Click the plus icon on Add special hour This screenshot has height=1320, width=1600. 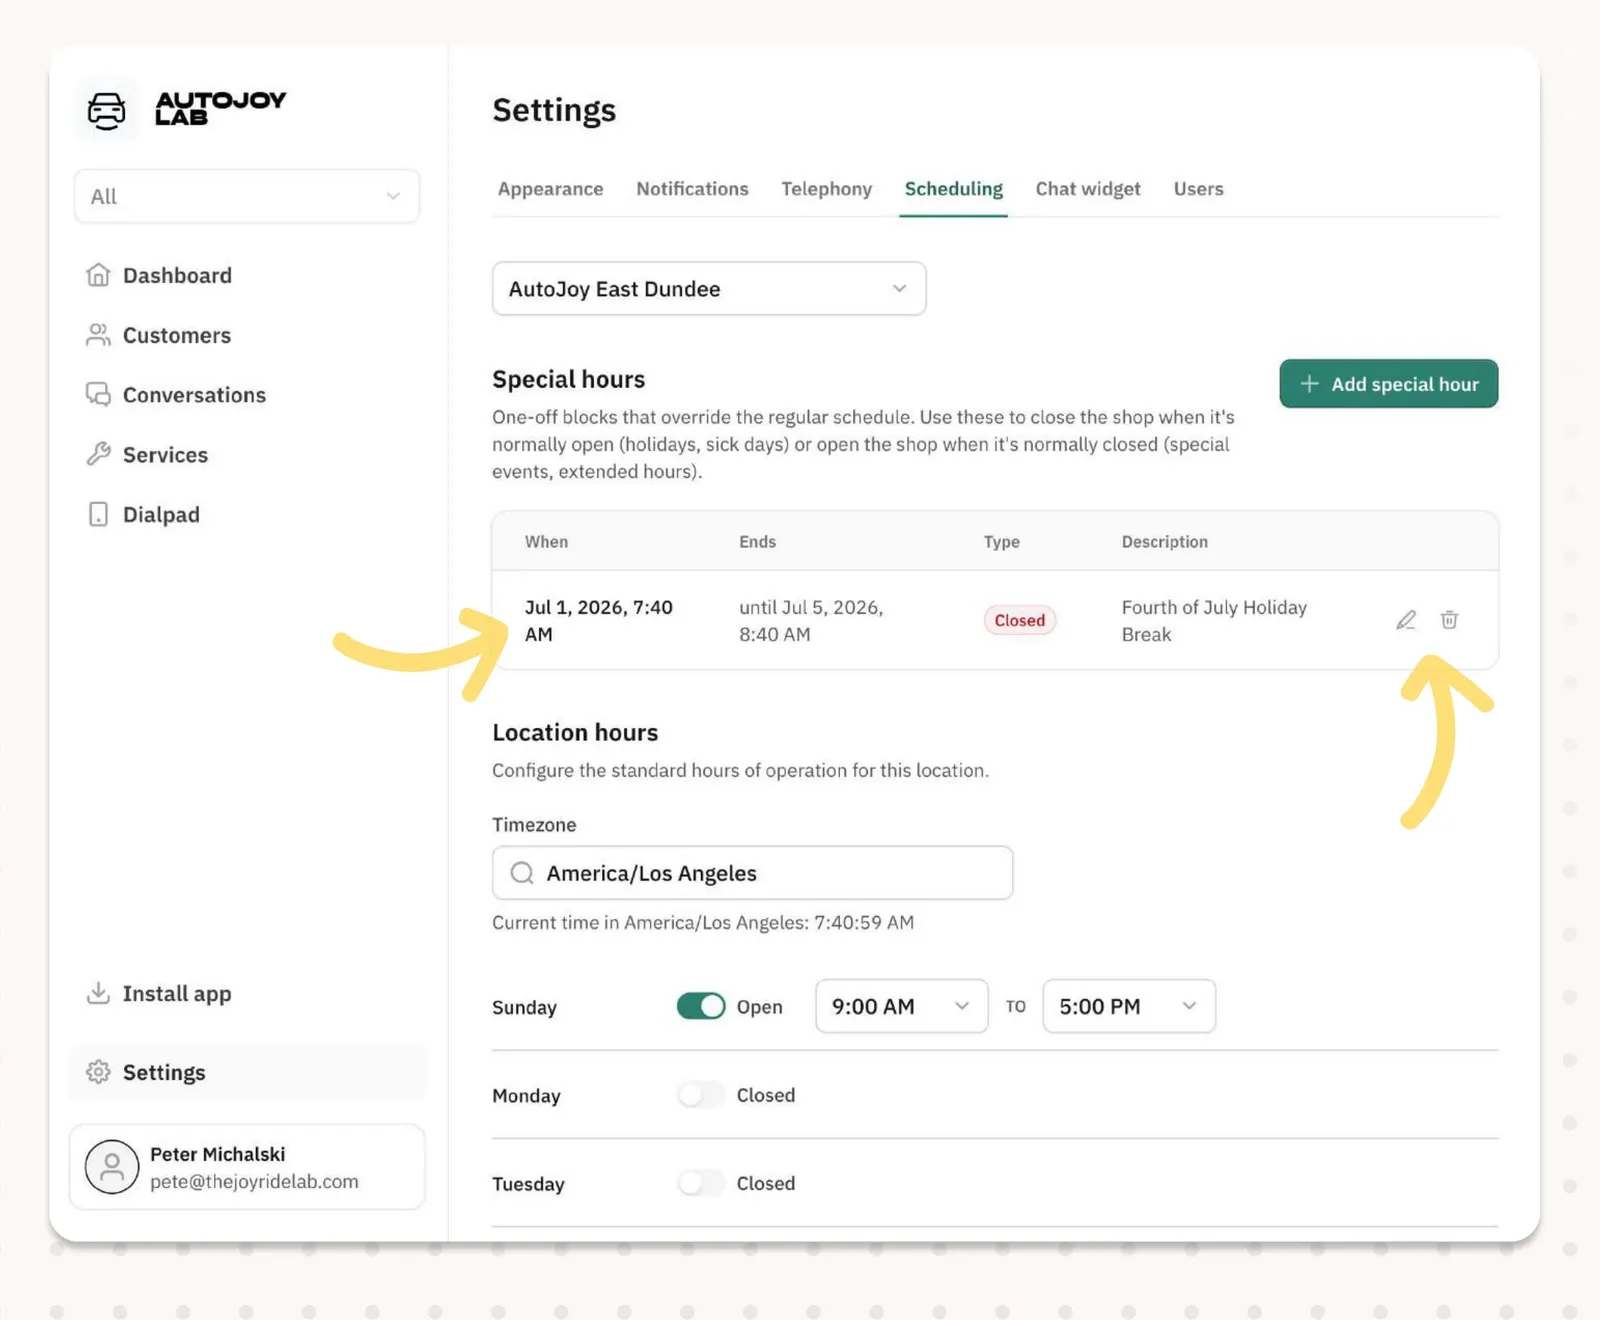[x=1309, y=384]
